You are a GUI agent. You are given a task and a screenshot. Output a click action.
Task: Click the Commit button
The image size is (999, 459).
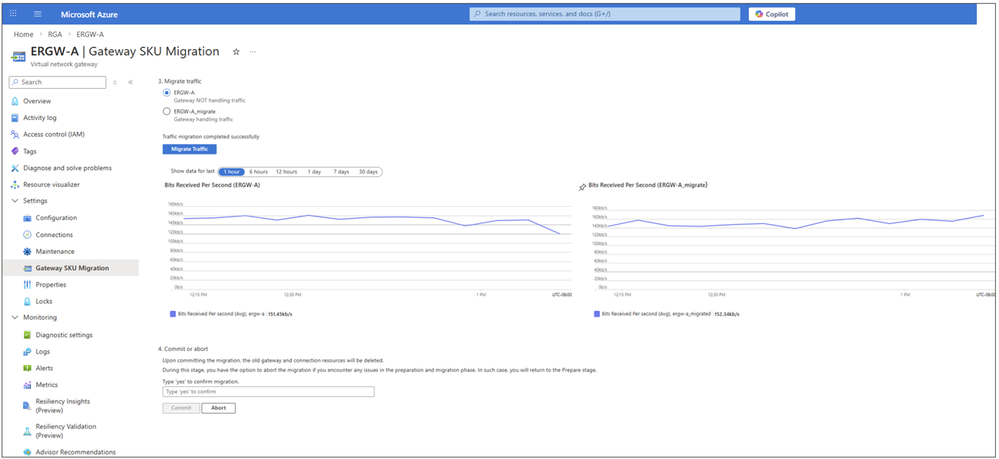(x=181, y=408)
